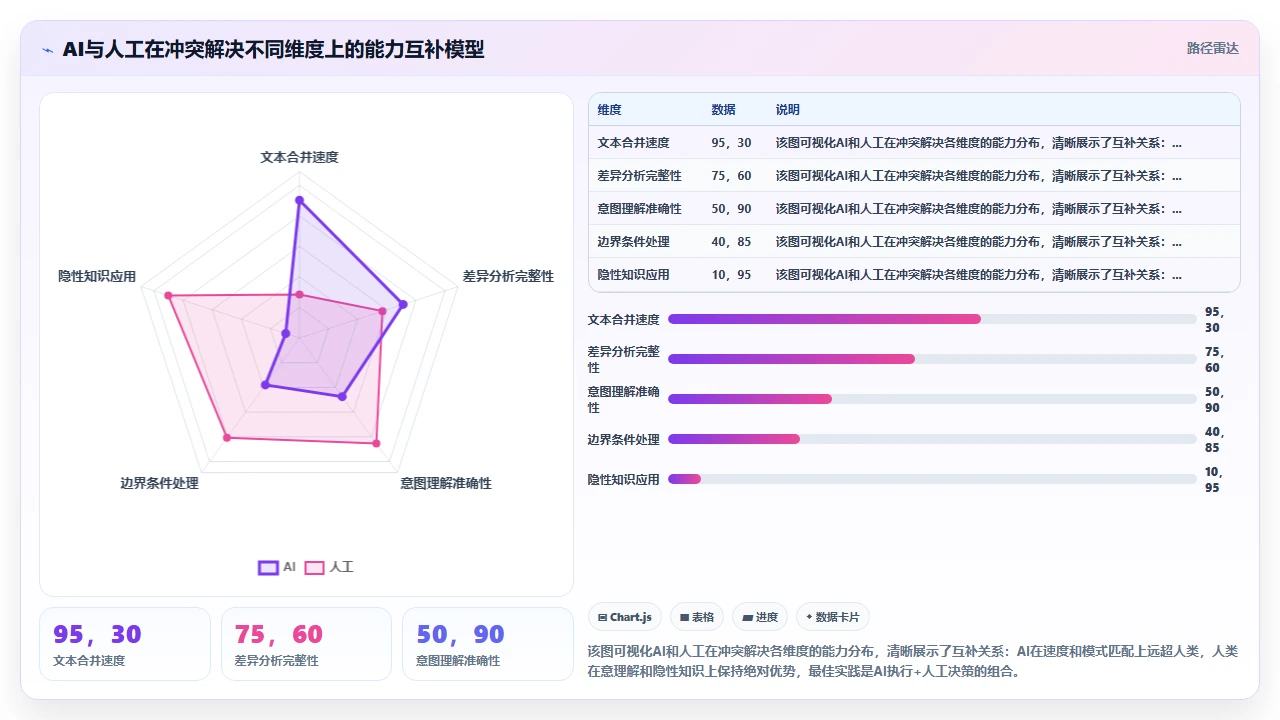Click the 95，30 value after the progress bar

click(x=1215, y=319)
